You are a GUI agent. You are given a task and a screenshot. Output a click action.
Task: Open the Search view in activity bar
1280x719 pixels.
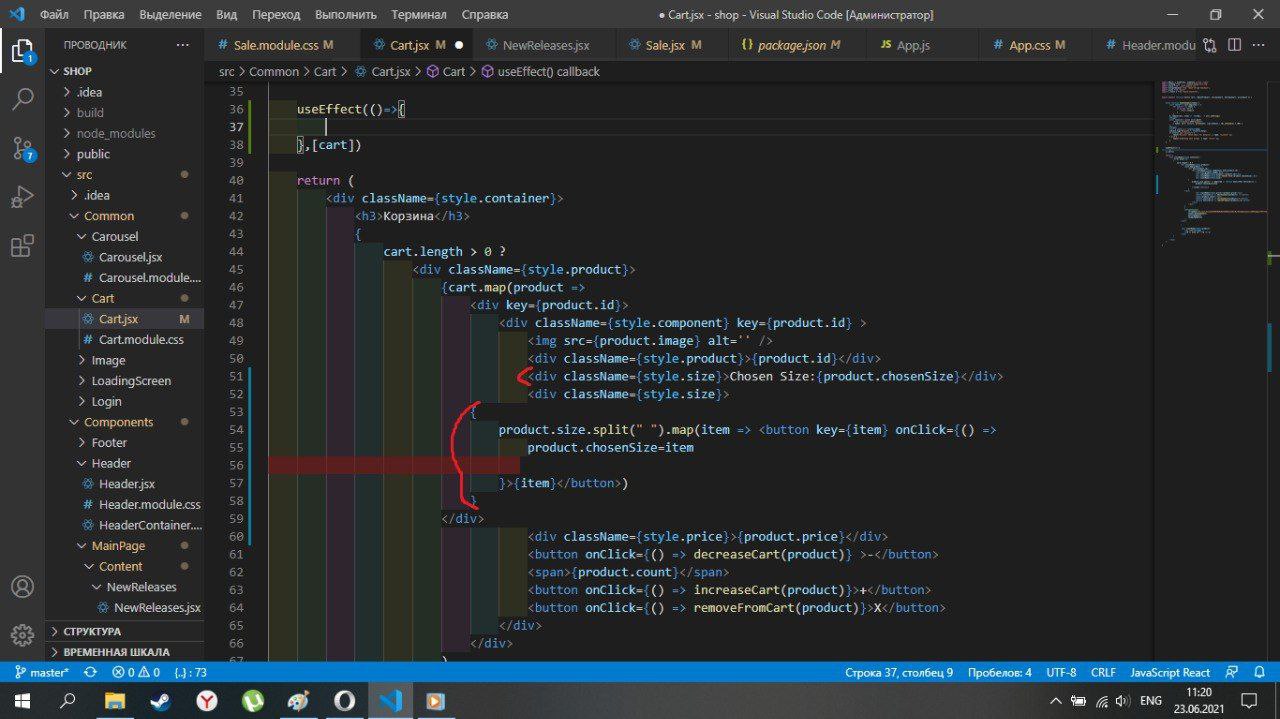[x=22, y=99]
